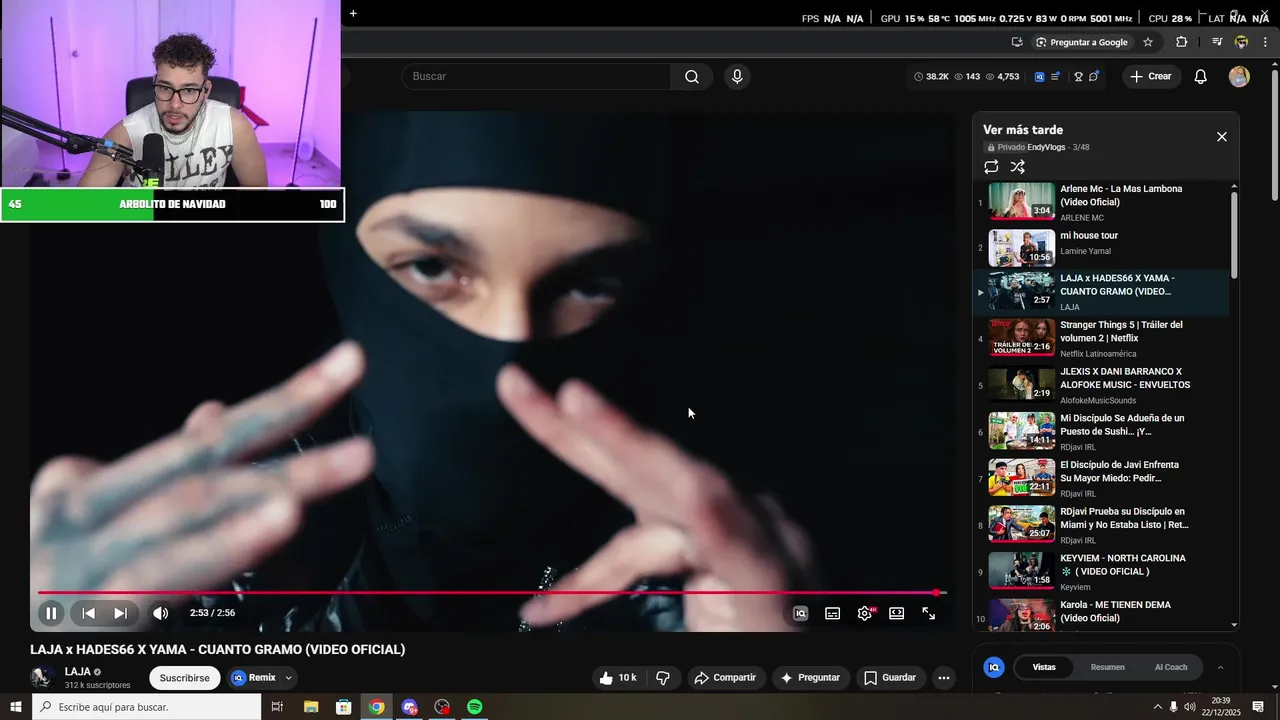Pause the video playback
This screenshot has width=1280, height=720.
pos(51,613)
